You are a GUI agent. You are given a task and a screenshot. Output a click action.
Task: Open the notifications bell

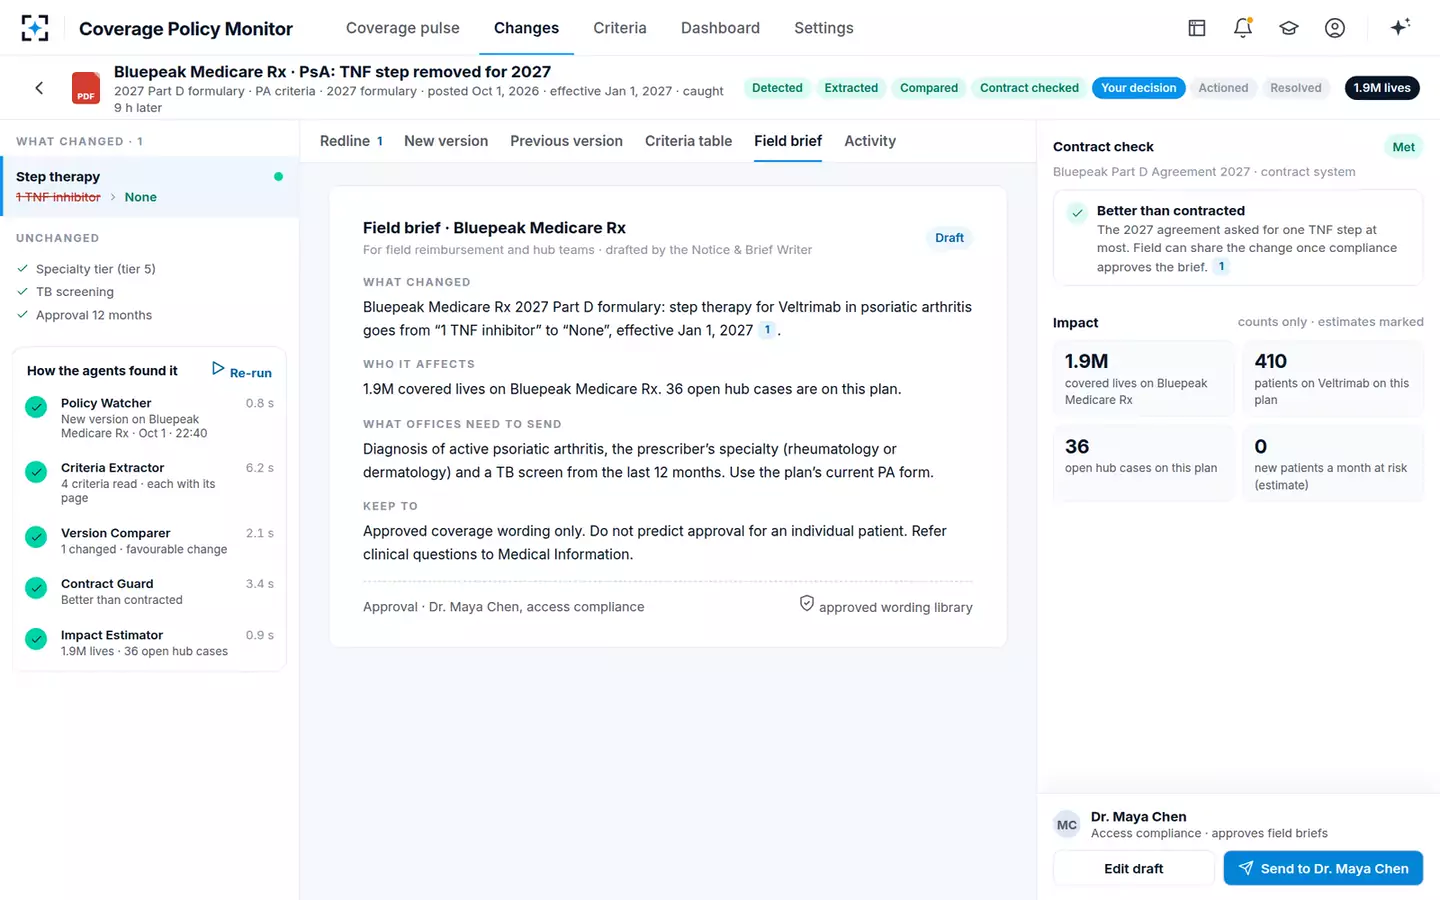click(1243, 28)
